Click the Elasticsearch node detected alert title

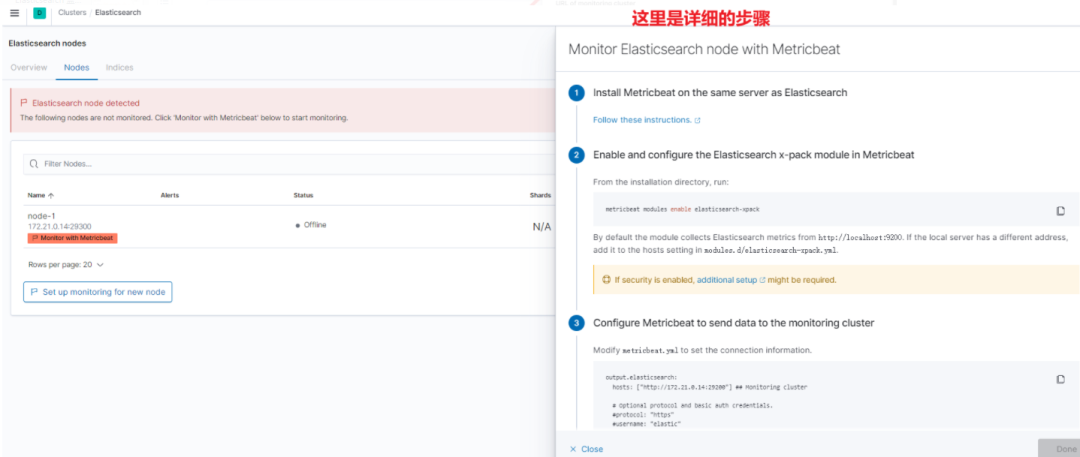(86, 103)
